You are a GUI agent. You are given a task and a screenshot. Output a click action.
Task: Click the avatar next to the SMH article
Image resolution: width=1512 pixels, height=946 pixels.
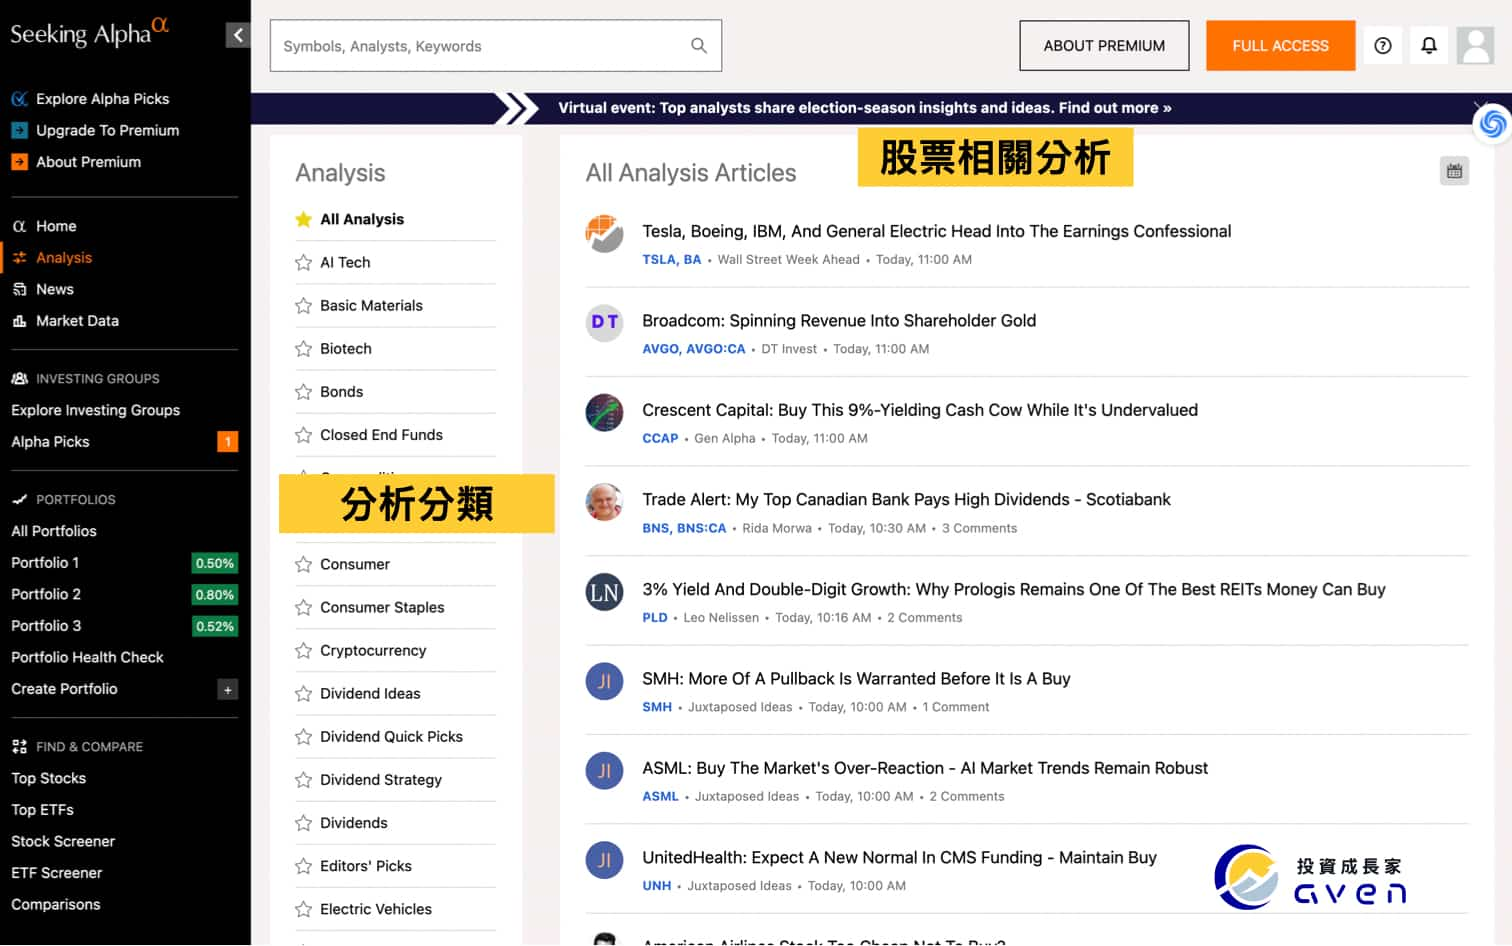pyautogui.click(x=604, y=681)
